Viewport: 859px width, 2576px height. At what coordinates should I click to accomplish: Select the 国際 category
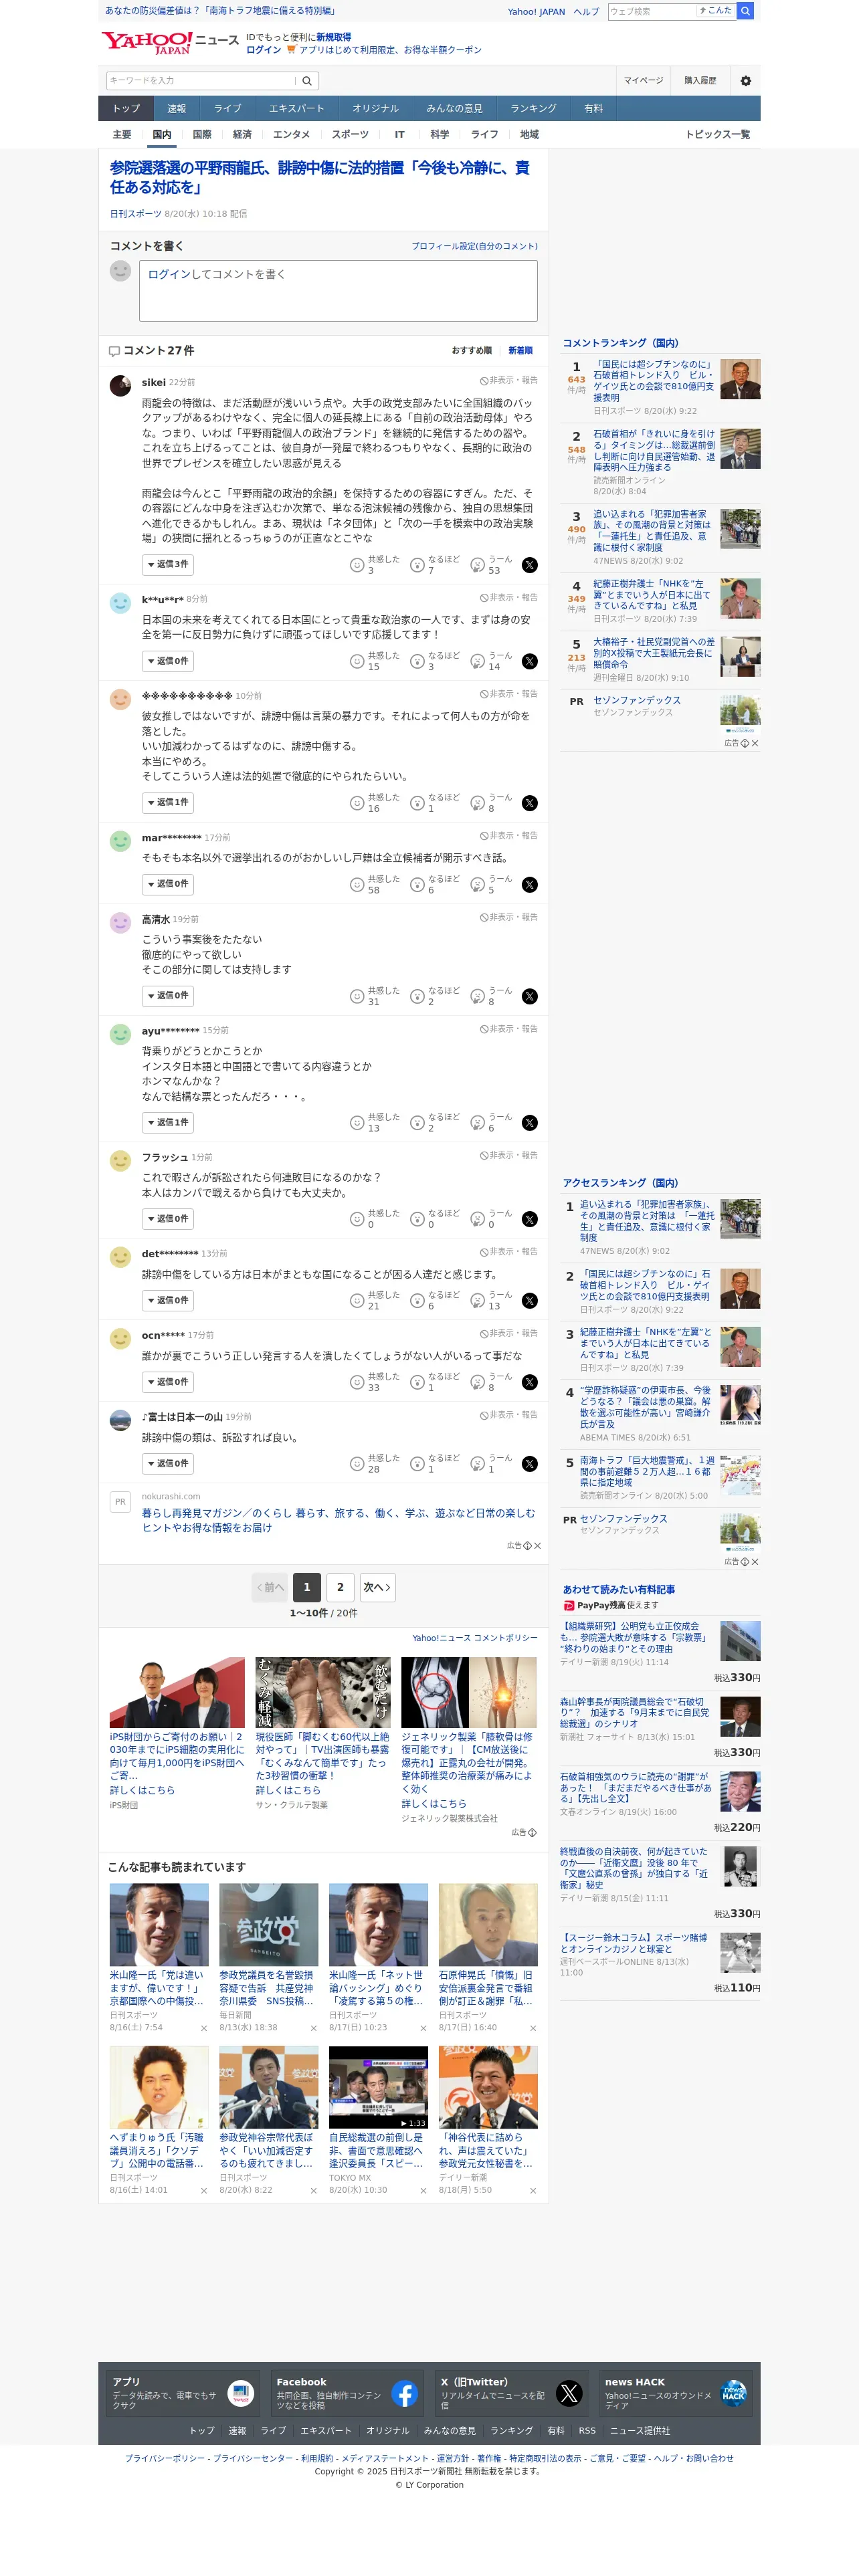click(202, 134)
